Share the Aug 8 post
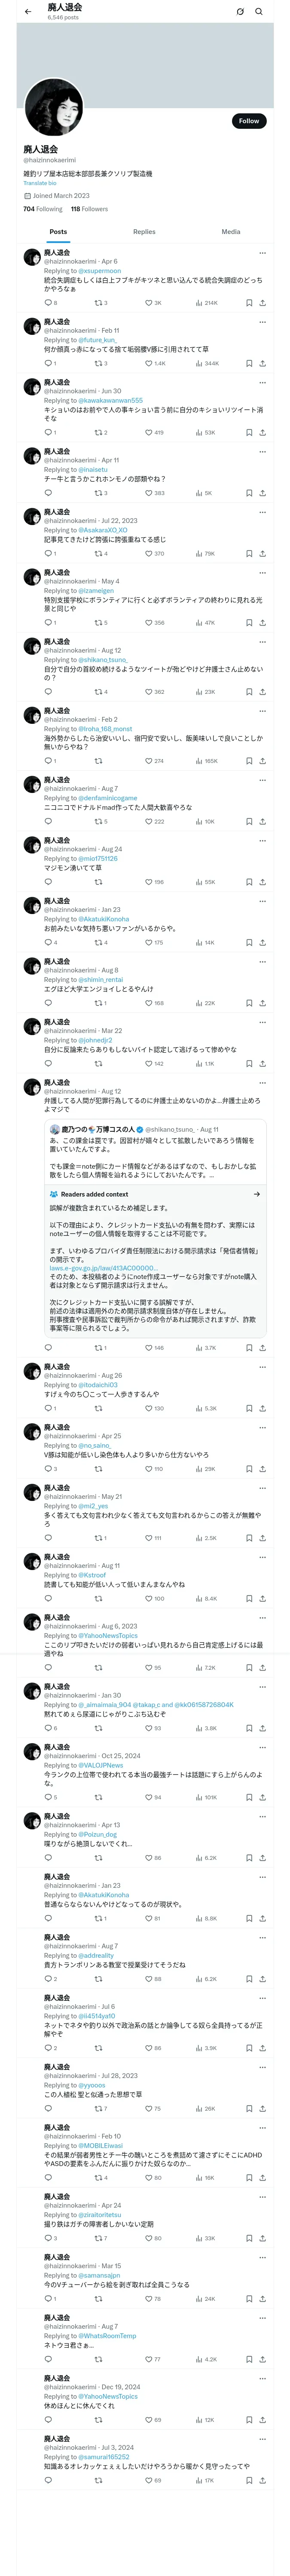 click(262, 1003)
